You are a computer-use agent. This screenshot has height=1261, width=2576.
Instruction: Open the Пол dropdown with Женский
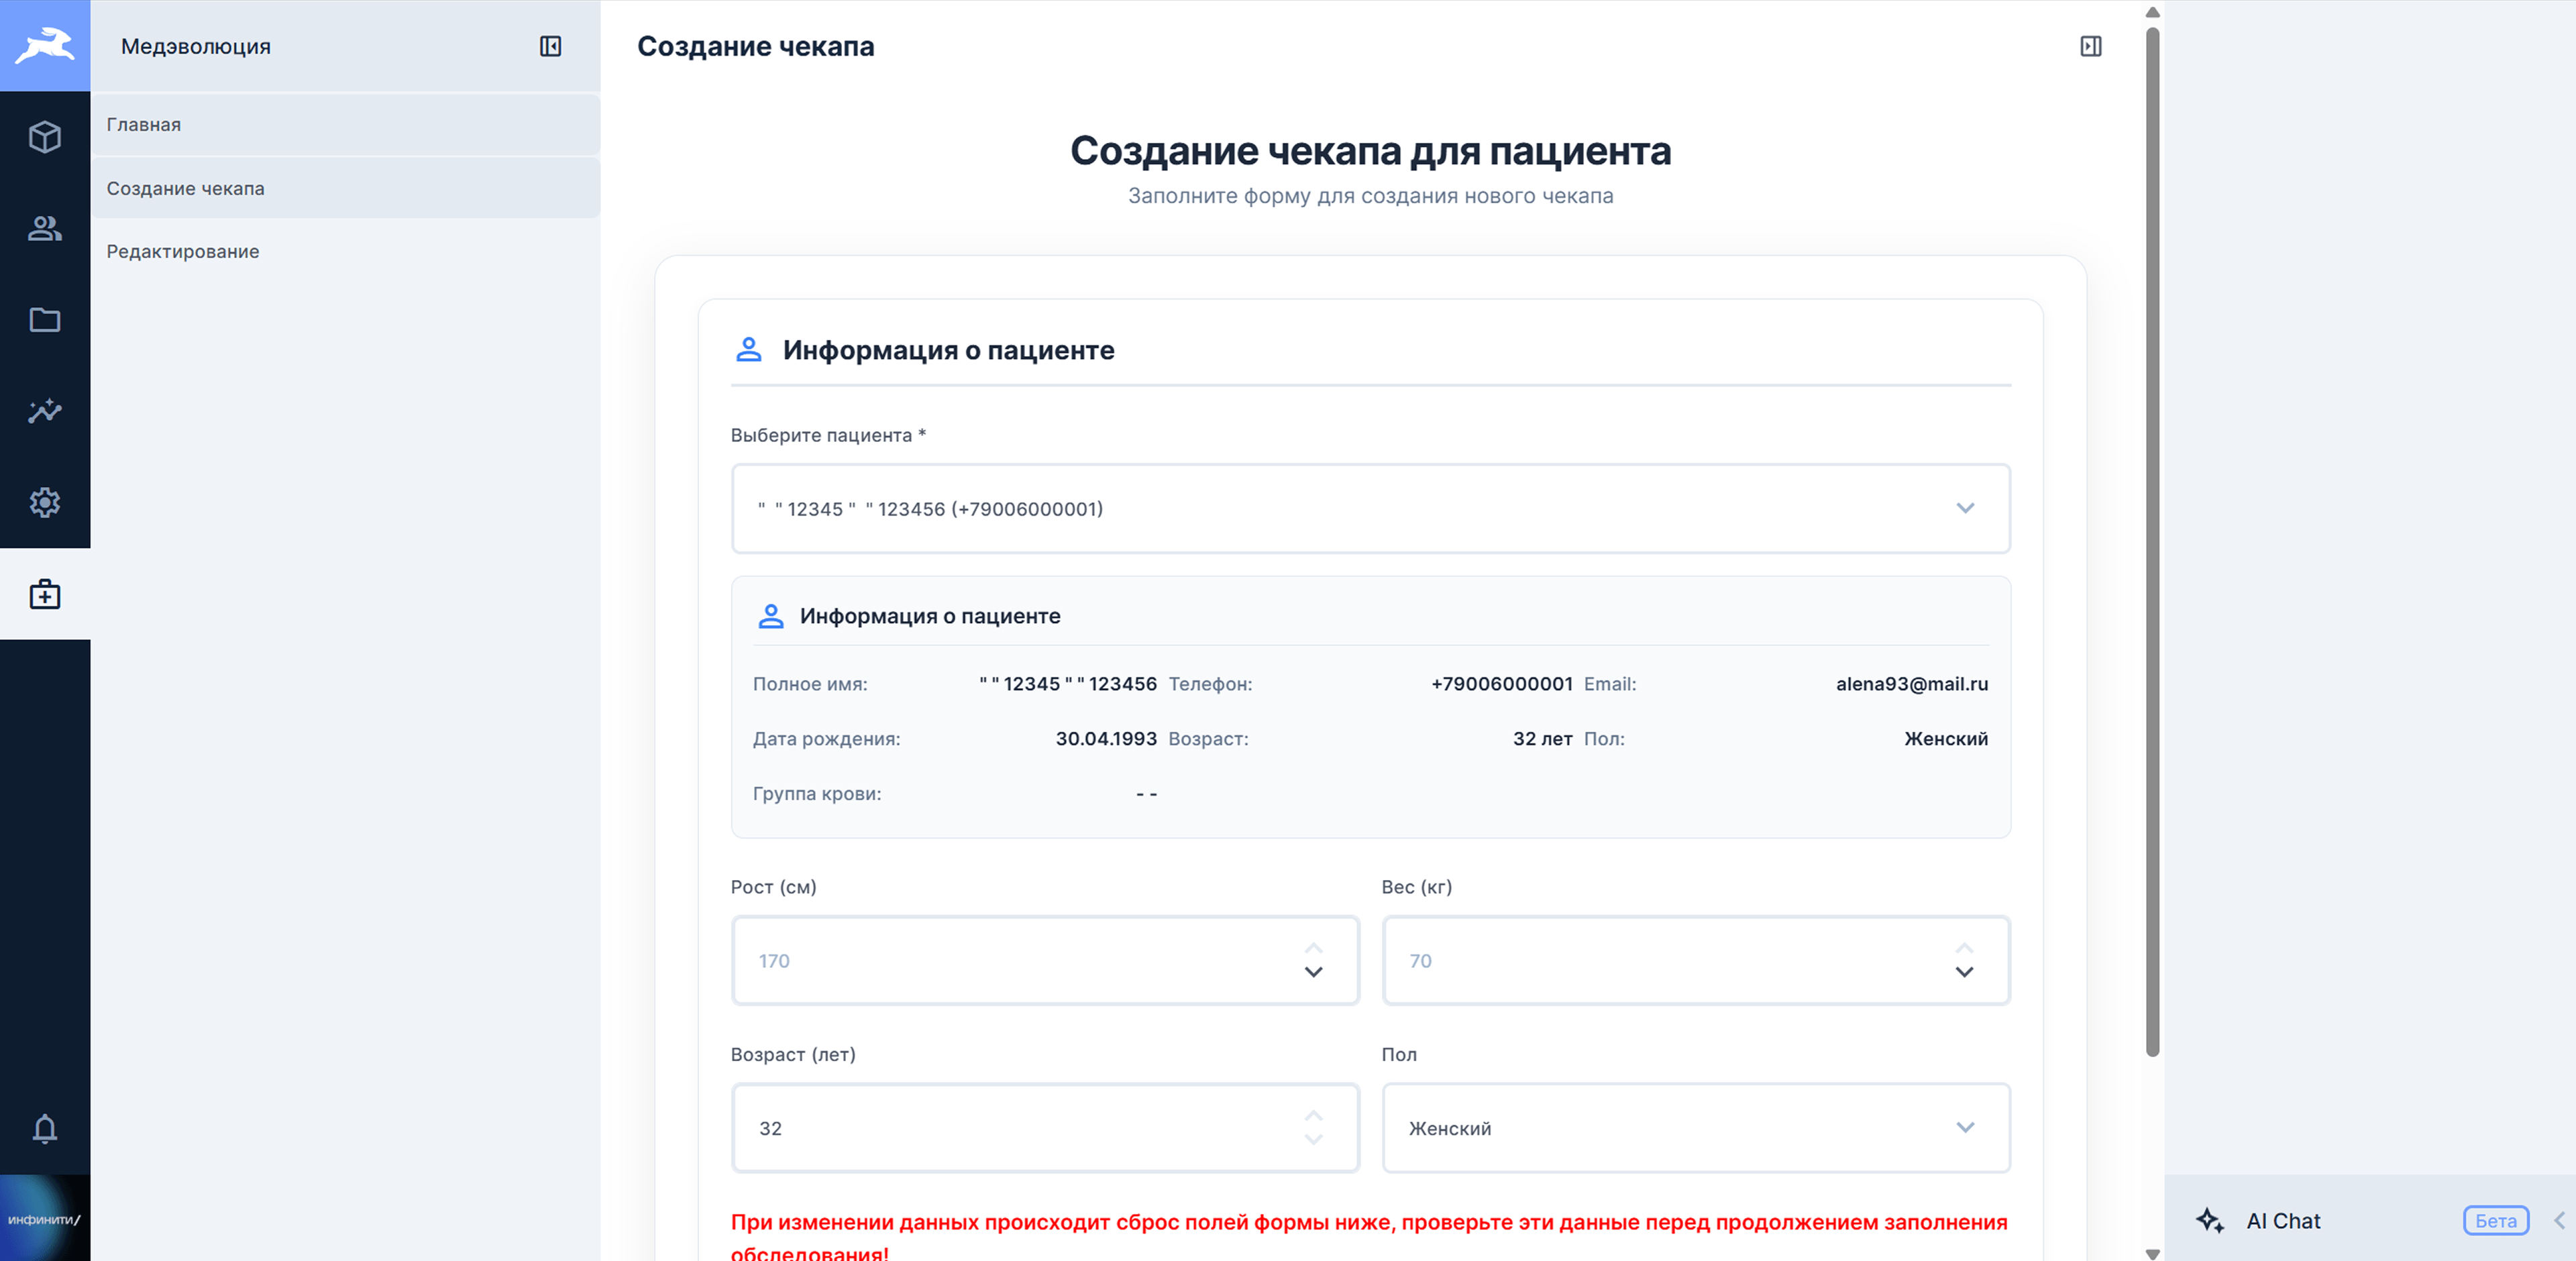[1695, 1128]
